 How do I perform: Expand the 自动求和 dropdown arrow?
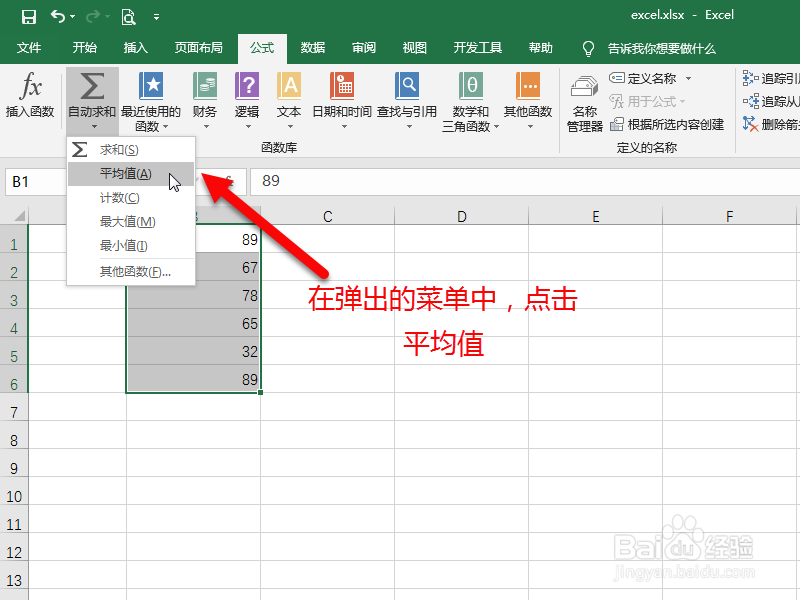(x=94, y=127)
